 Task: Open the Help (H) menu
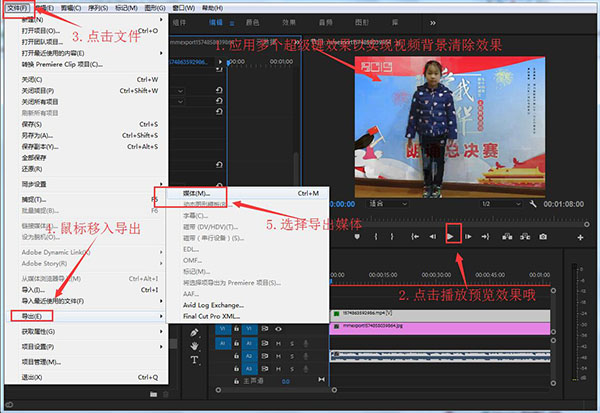pyautogui.click(x=212, y=8)
